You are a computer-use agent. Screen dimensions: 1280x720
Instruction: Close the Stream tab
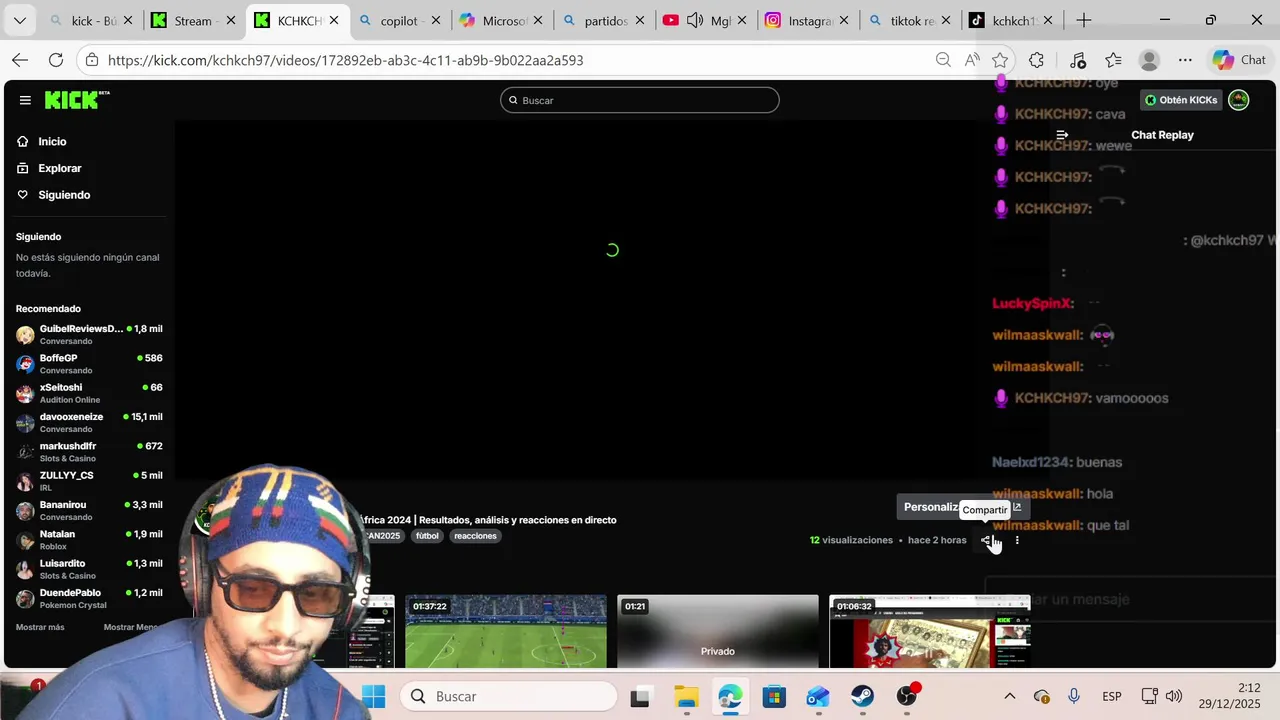point(230,20)
